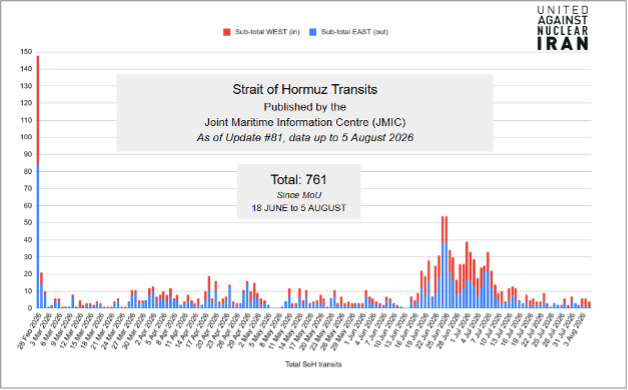
Task: Click the '110' y-axis label
Action: coord(26,120)
